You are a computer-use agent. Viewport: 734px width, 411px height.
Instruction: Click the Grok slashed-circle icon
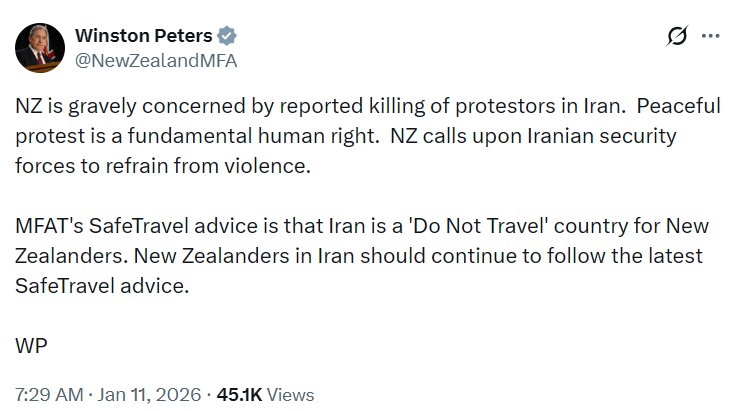[x=677, y=36]
